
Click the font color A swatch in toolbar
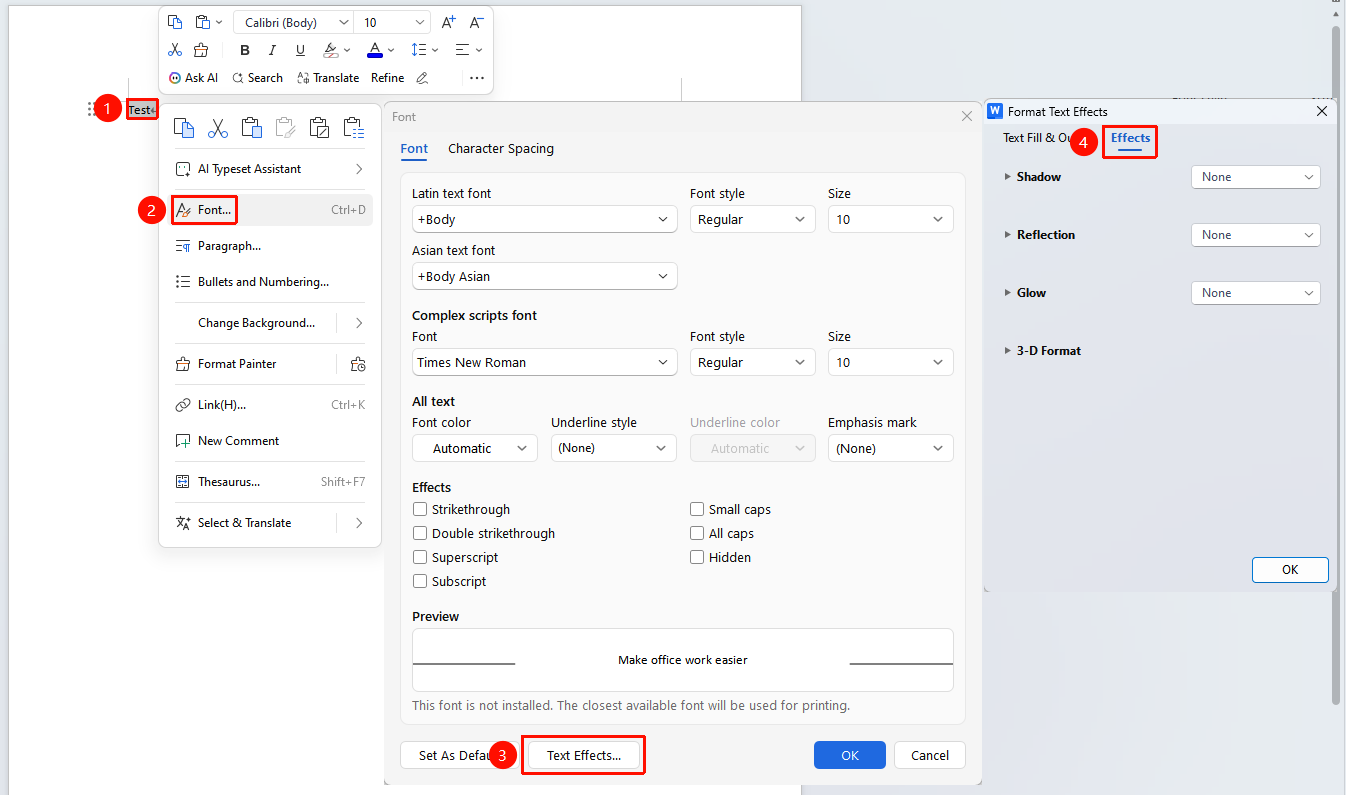[x=375, y=50]
